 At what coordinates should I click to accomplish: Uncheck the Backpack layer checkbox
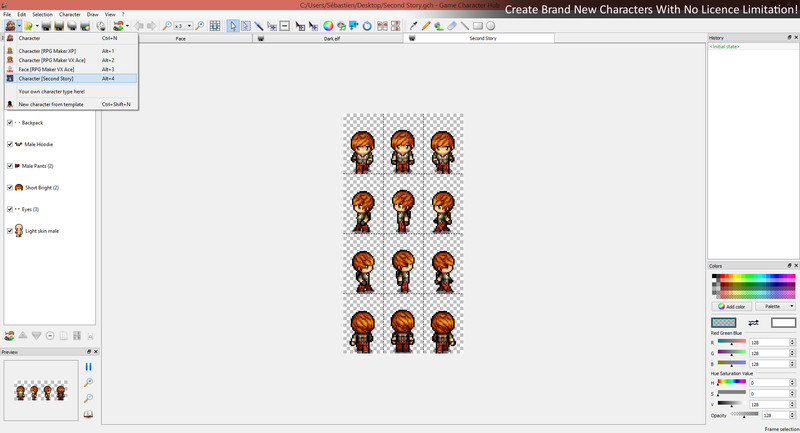point(10,123)
